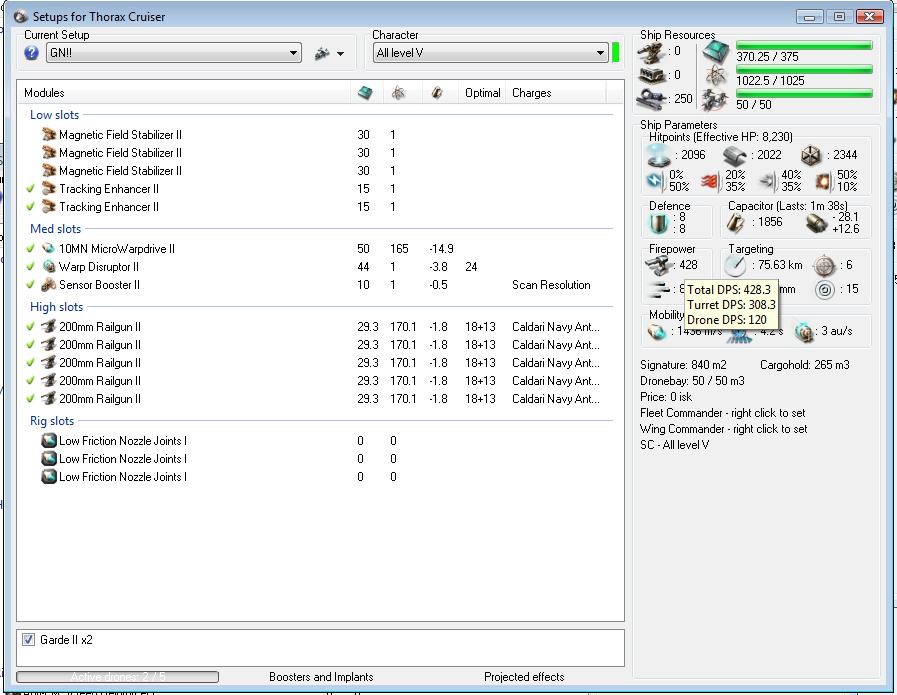Toggle the Warp Disruptor II active checkmark
This screenshot has width=897, height=695.
(x=30, y=267)
